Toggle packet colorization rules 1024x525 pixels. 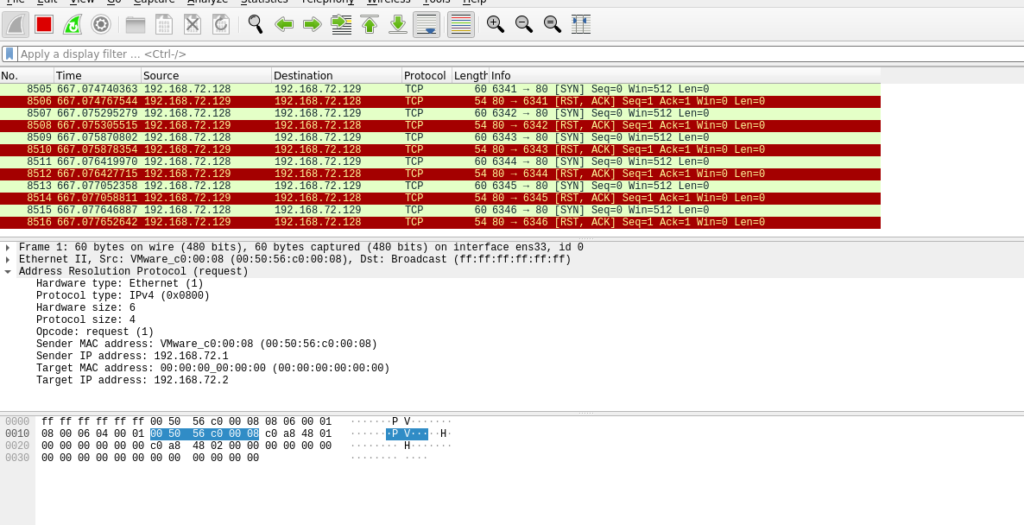tap(460, 24)
